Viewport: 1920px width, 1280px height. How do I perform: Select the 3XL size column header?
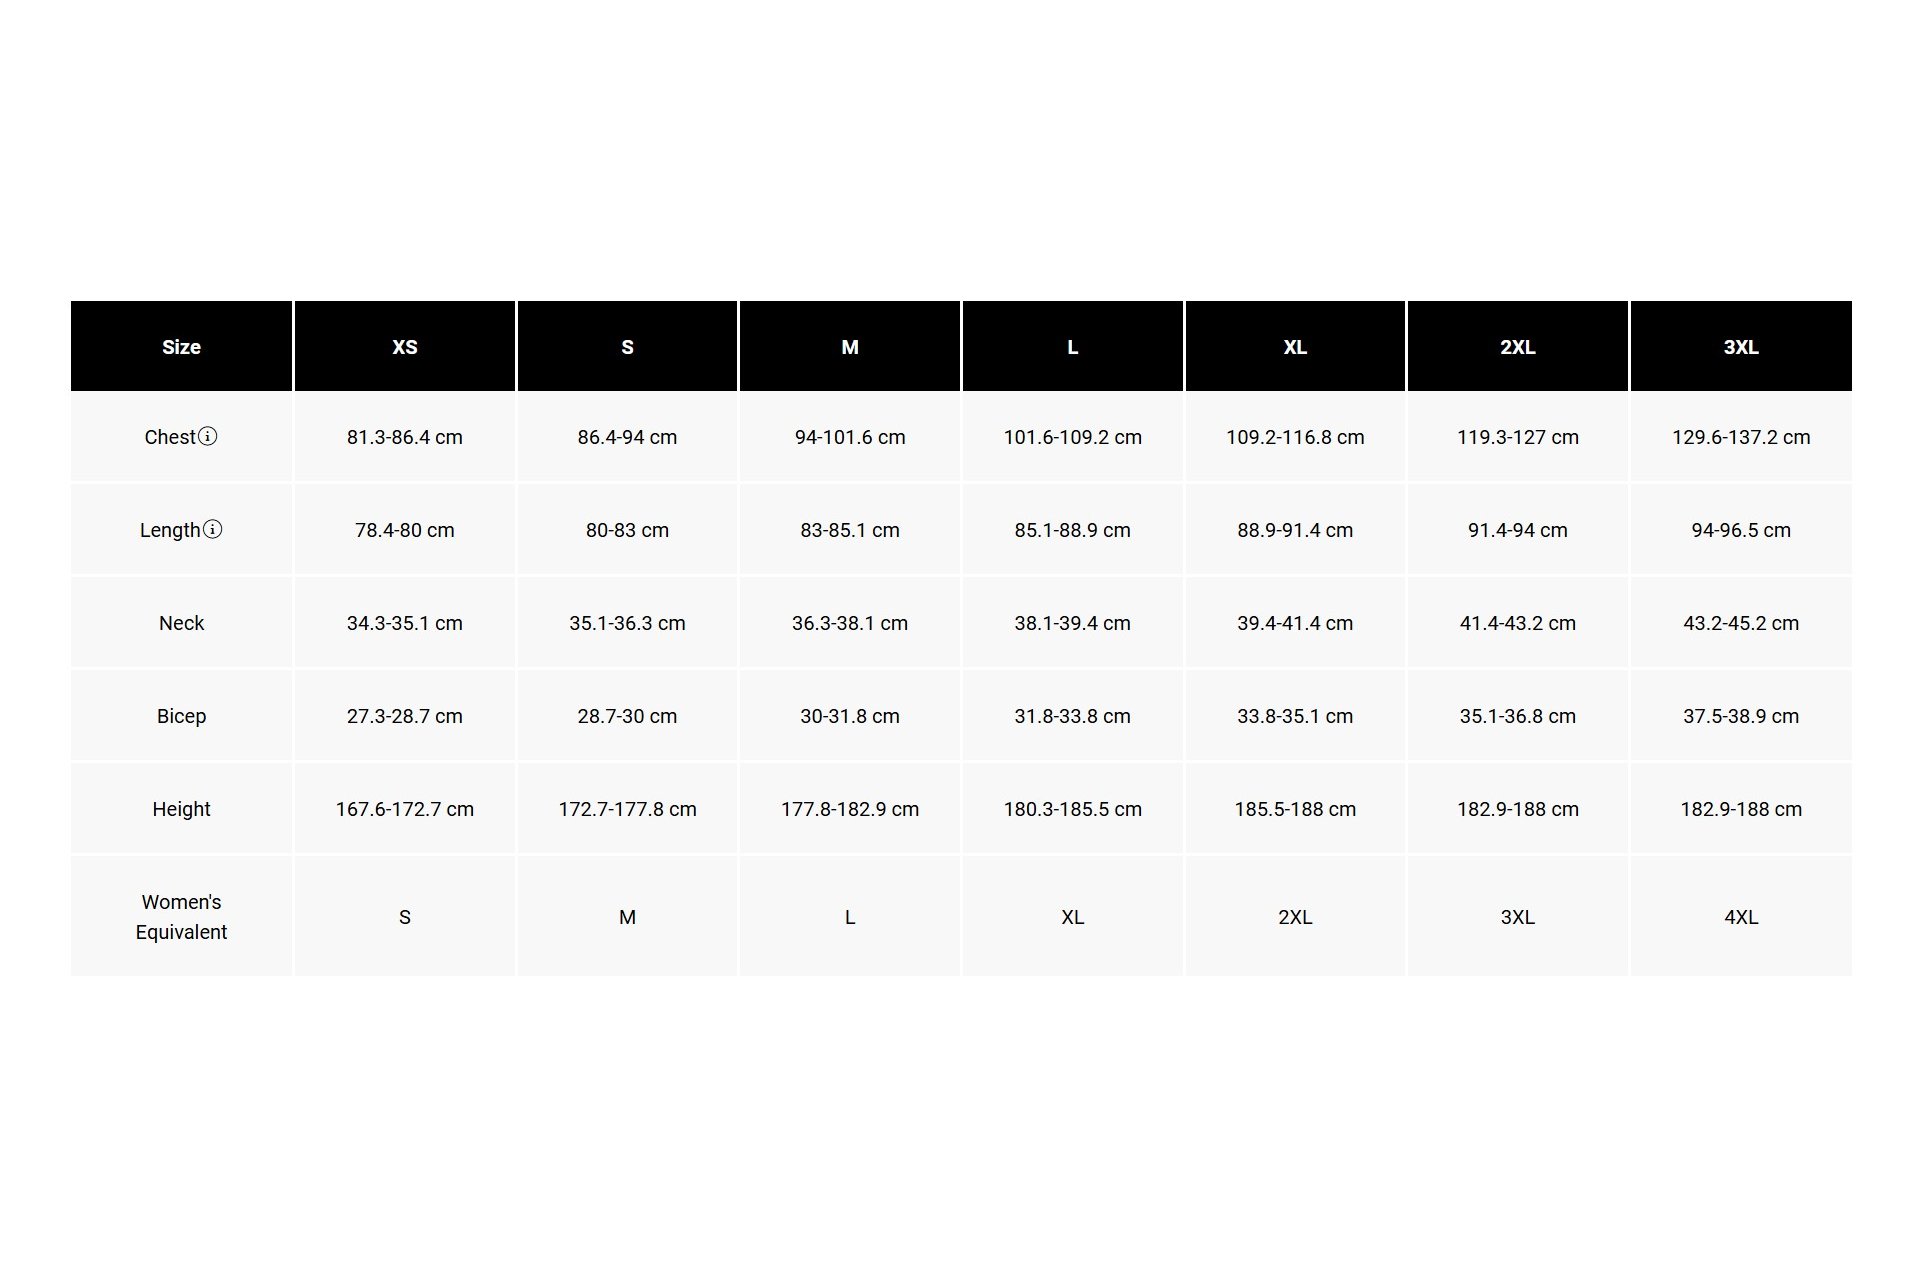pyautogui.click(x=1741, y=346)
